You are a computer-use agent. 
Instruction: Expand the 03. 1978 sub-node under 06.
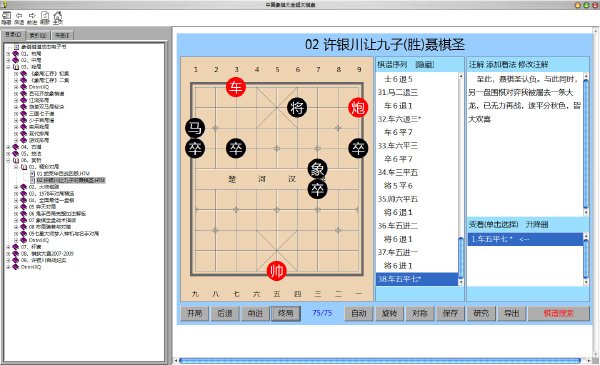coord(16,194)
